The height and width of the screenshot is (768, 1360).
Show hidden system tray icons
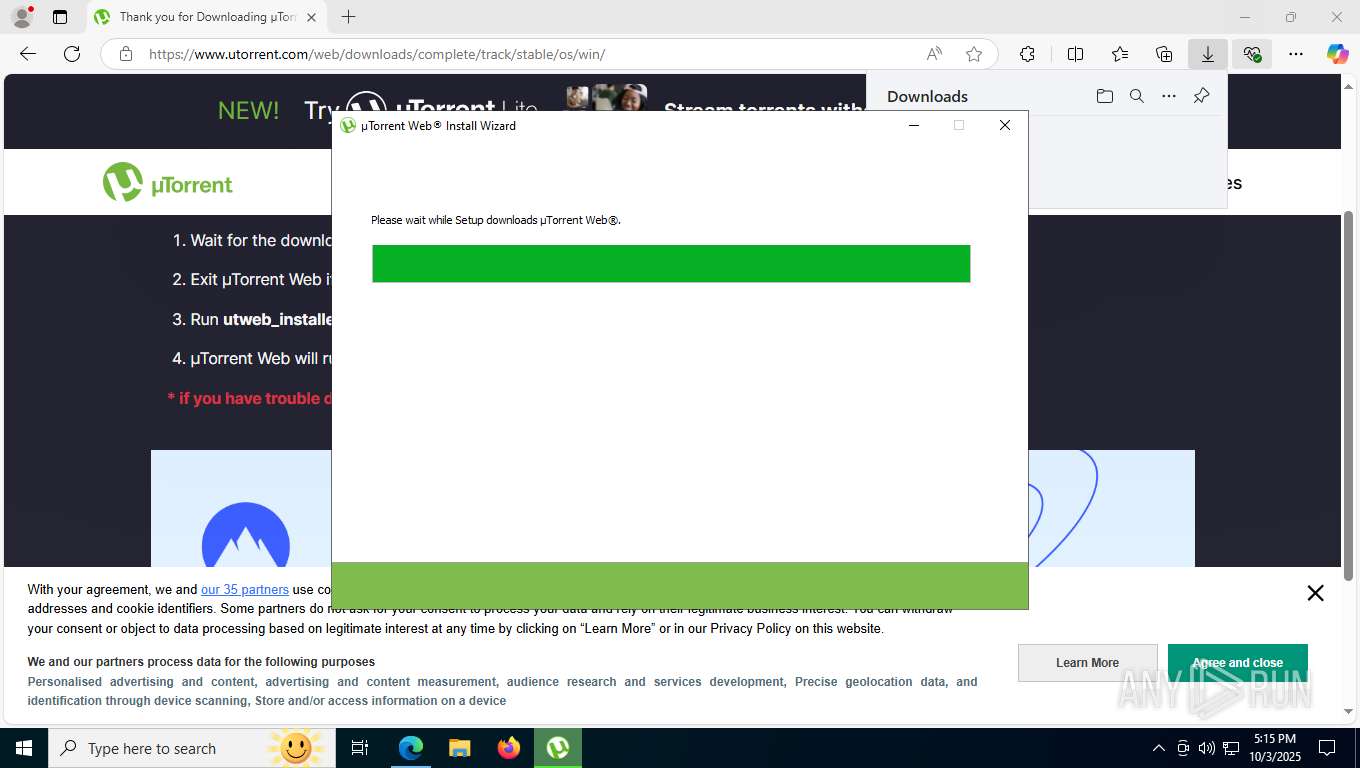click(1159, 748)
